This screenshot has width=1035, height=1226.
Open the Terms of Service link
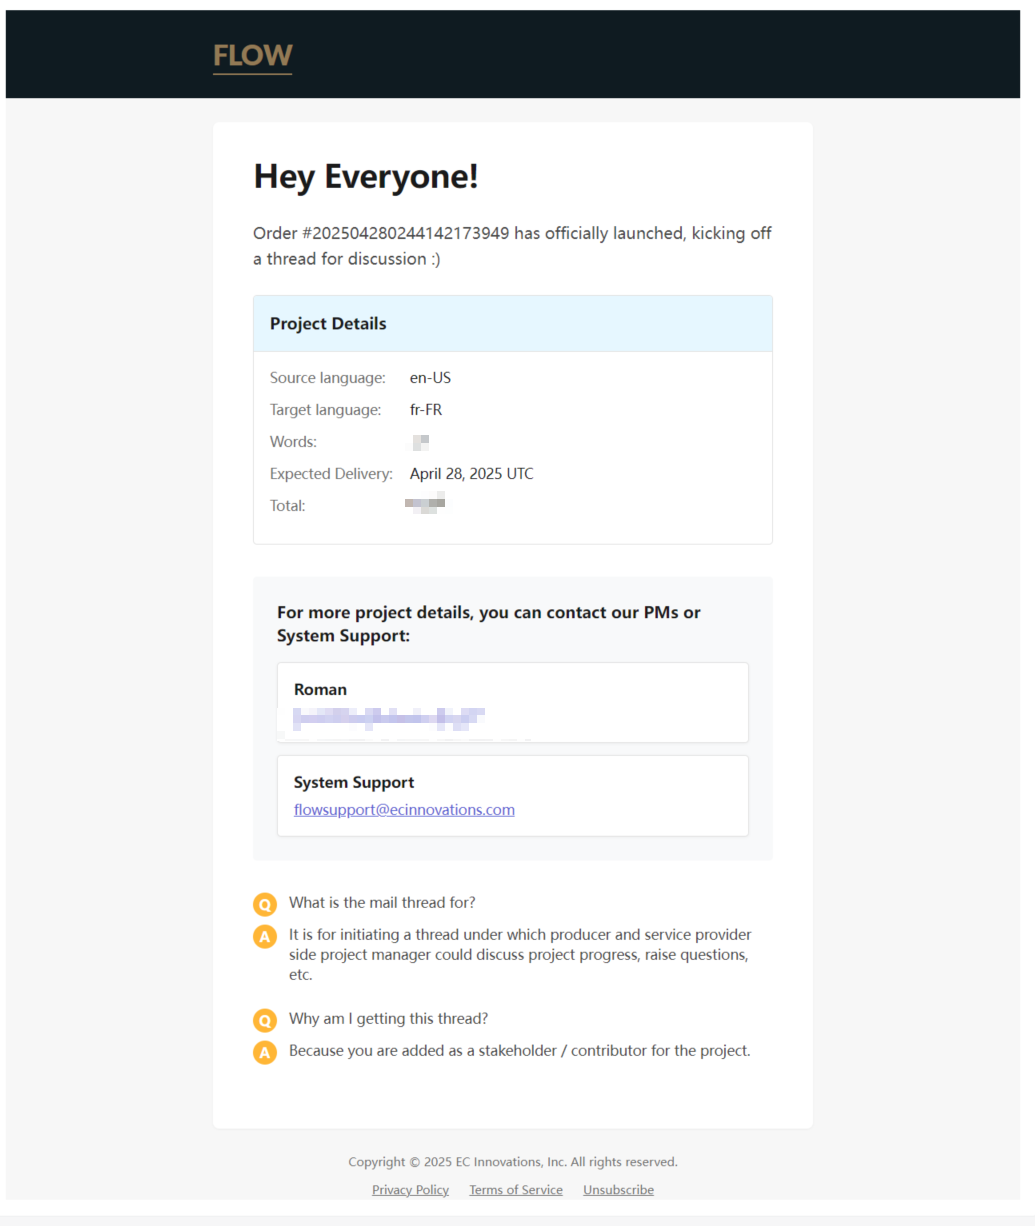pos(516,1190)
